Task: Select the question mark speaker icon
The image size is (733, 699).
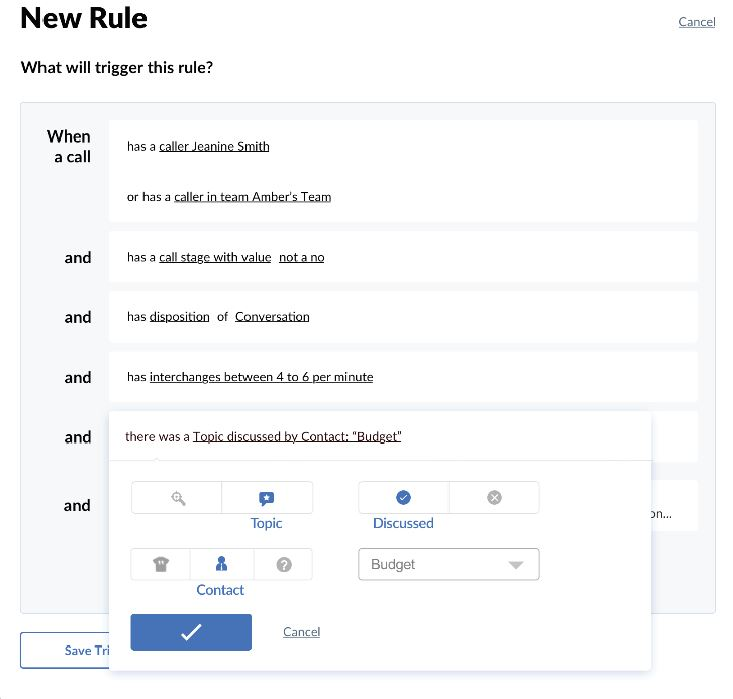Action: click(283, 565)
